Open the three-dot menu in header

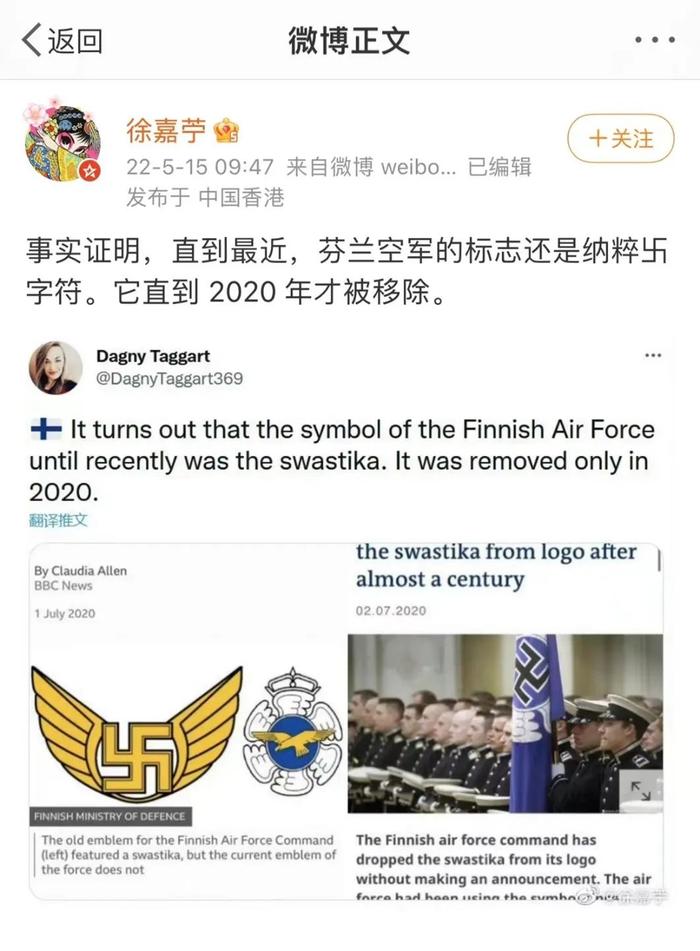click(655, 40)
